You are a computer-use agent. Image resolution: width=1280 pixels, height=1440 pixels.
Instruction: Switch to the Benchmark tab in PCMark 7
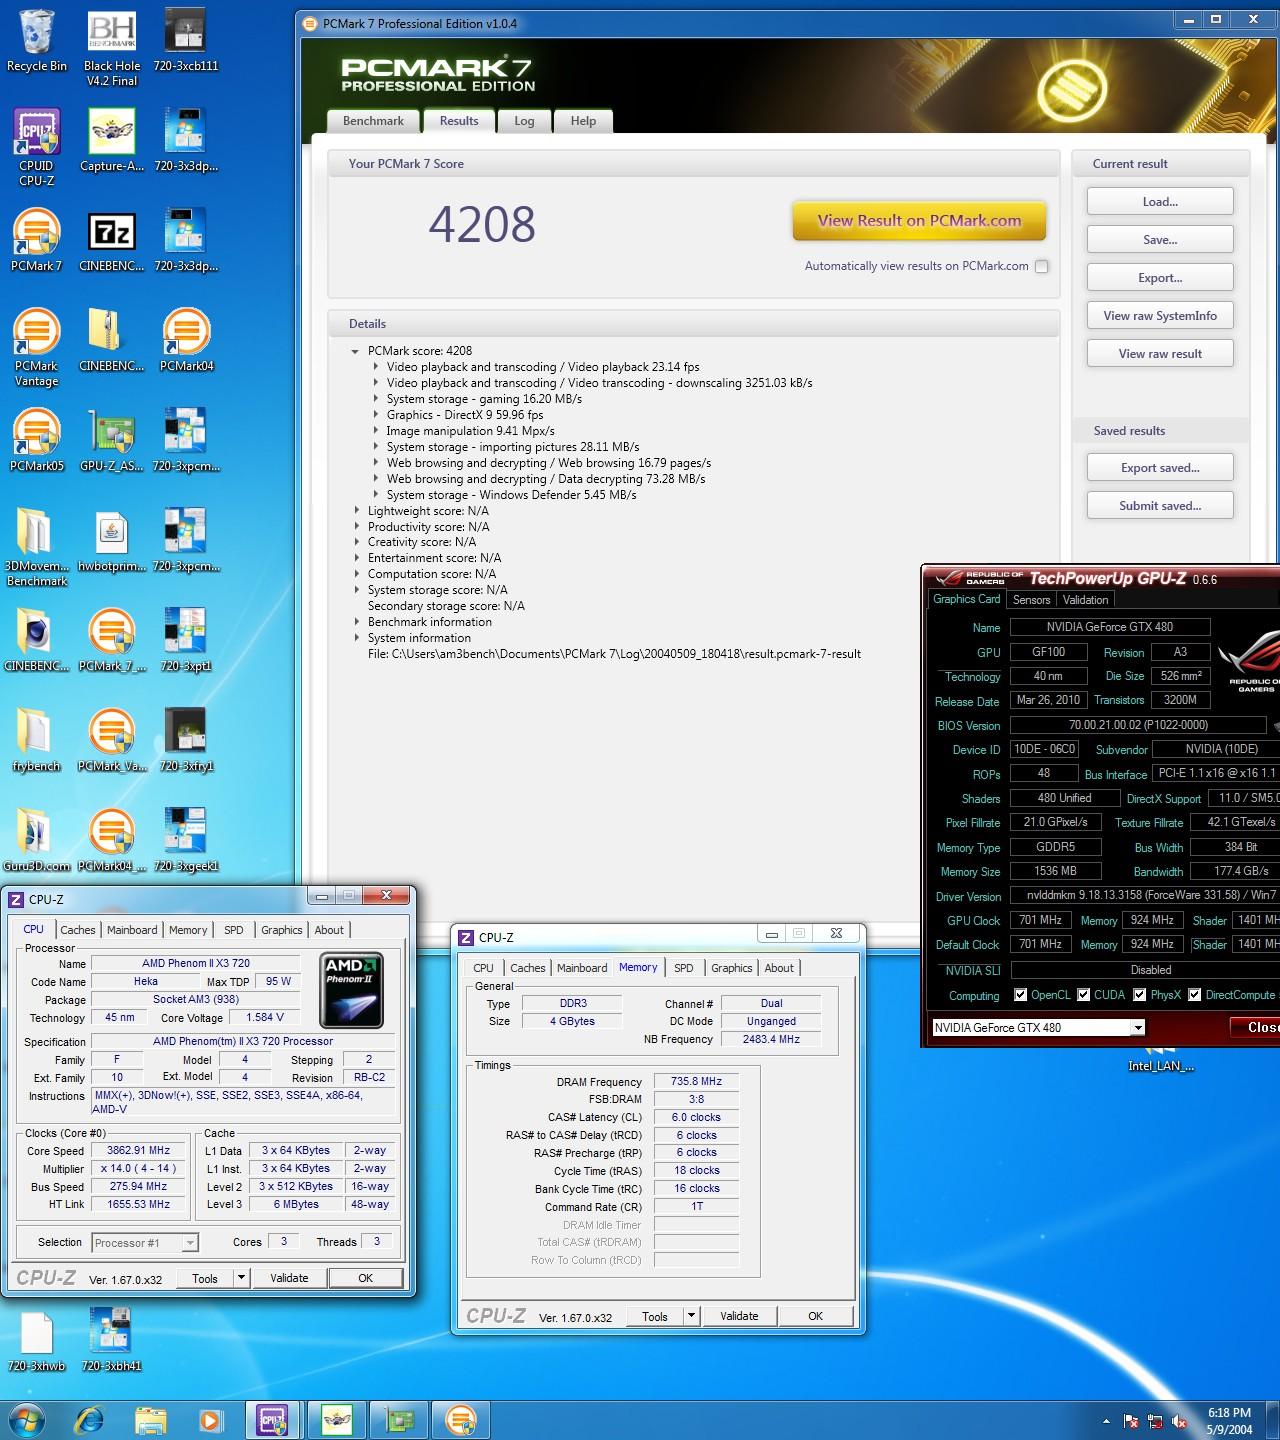pyautogui.click(x=373, y=121)
